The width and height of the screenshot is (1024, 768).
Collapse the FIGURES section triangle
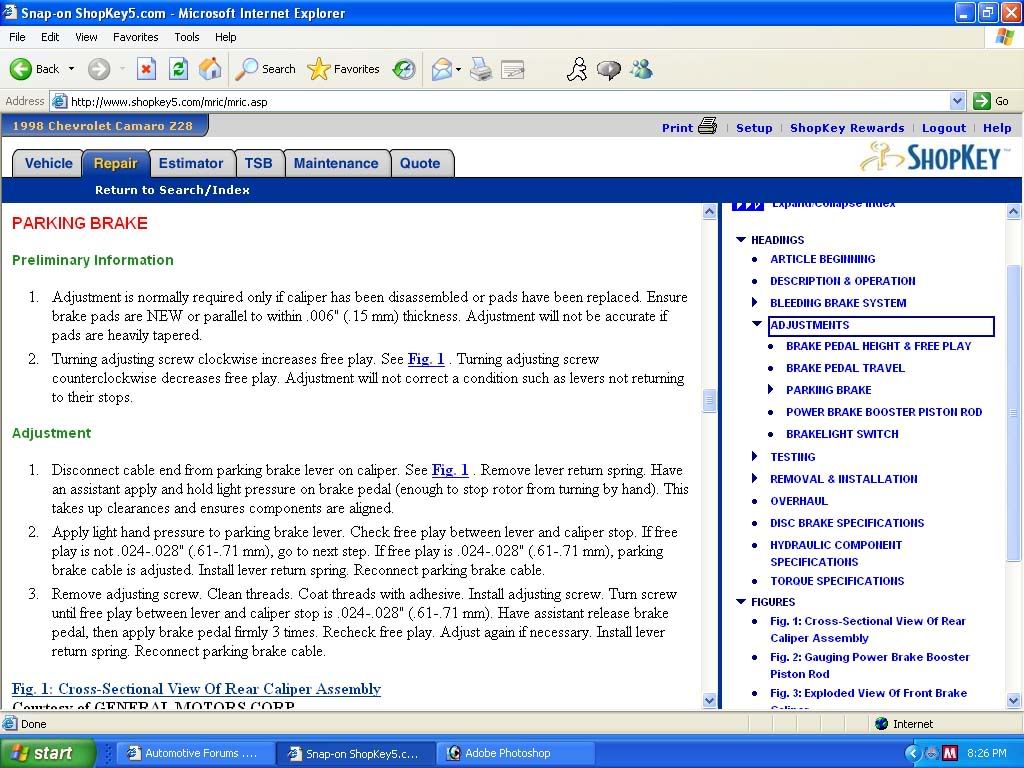coord(741,601)
